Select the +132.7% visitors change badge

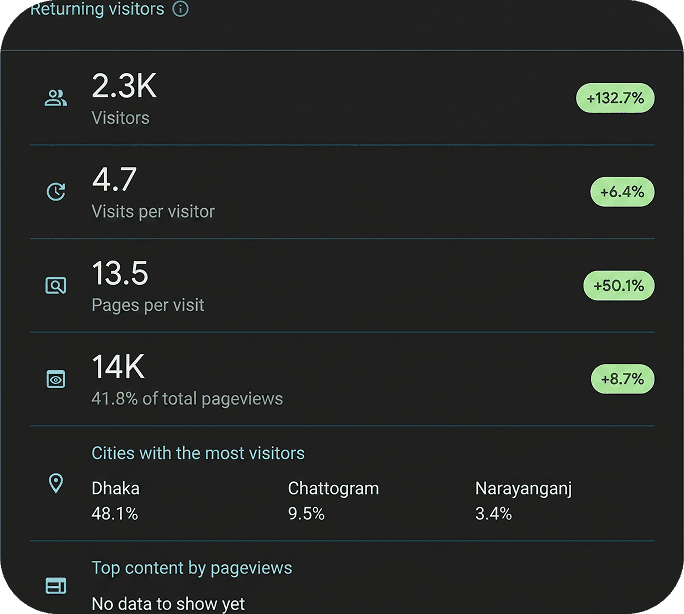click(x=615, y=98)
